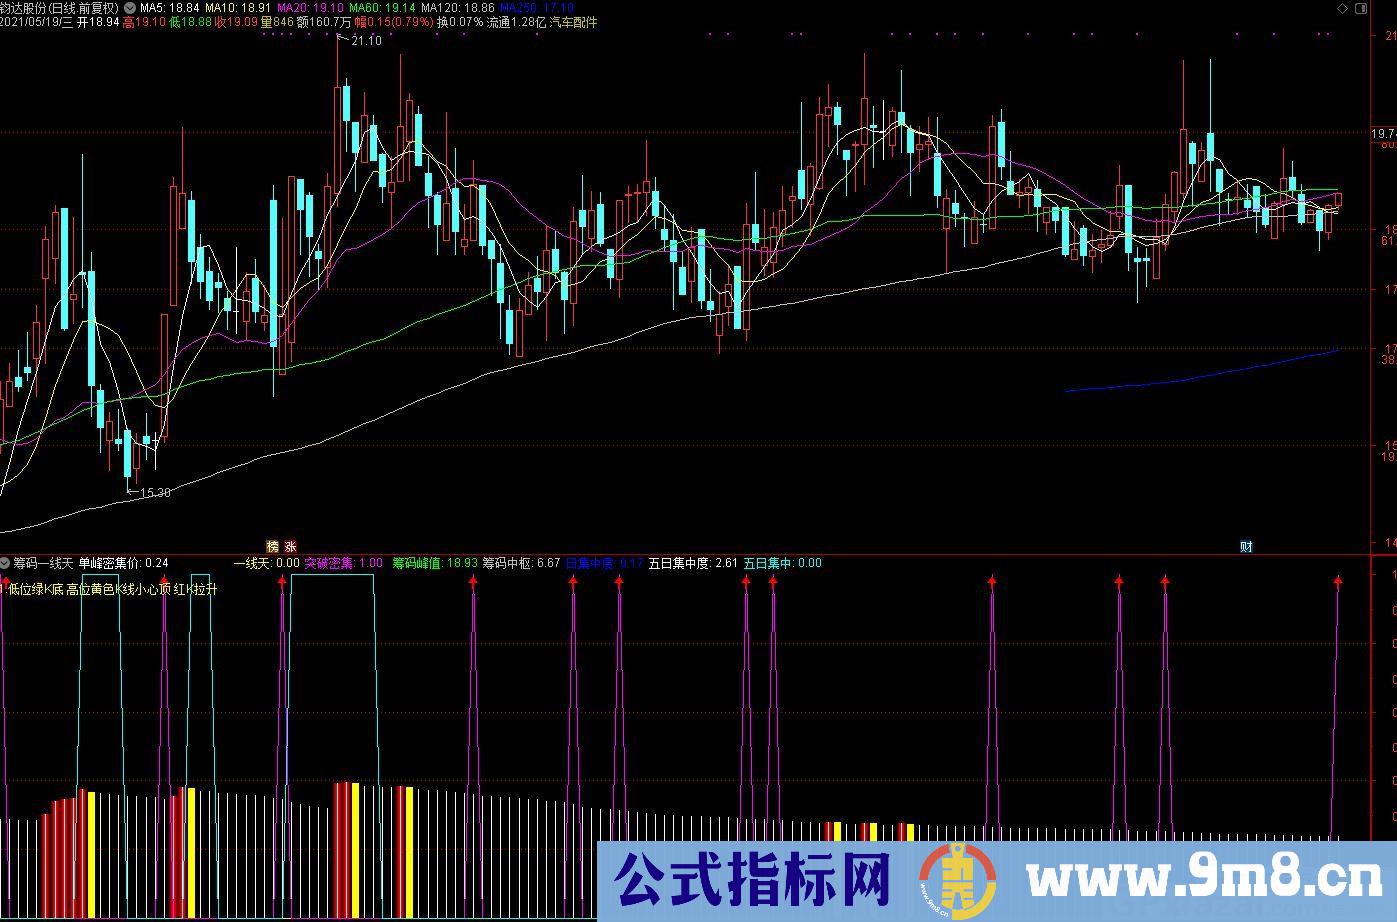Click the 21.10 high price marker
Viewport: 1397px width, 922px height.
click(x=366, y=40)
